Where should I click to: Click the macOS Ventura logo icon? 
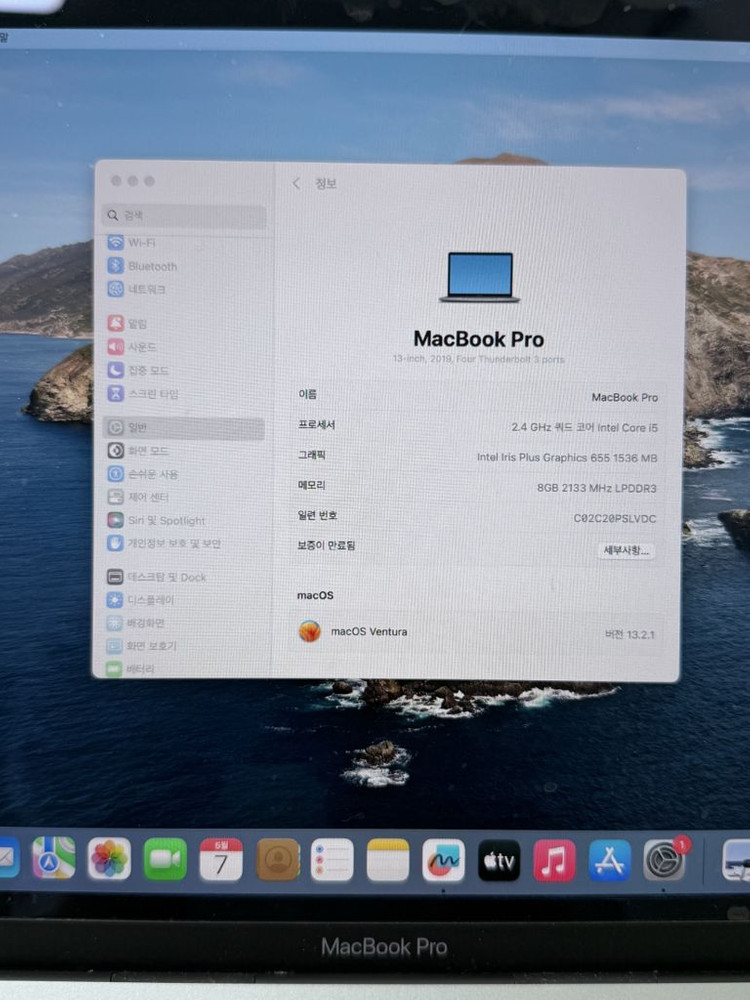point(310,631)
